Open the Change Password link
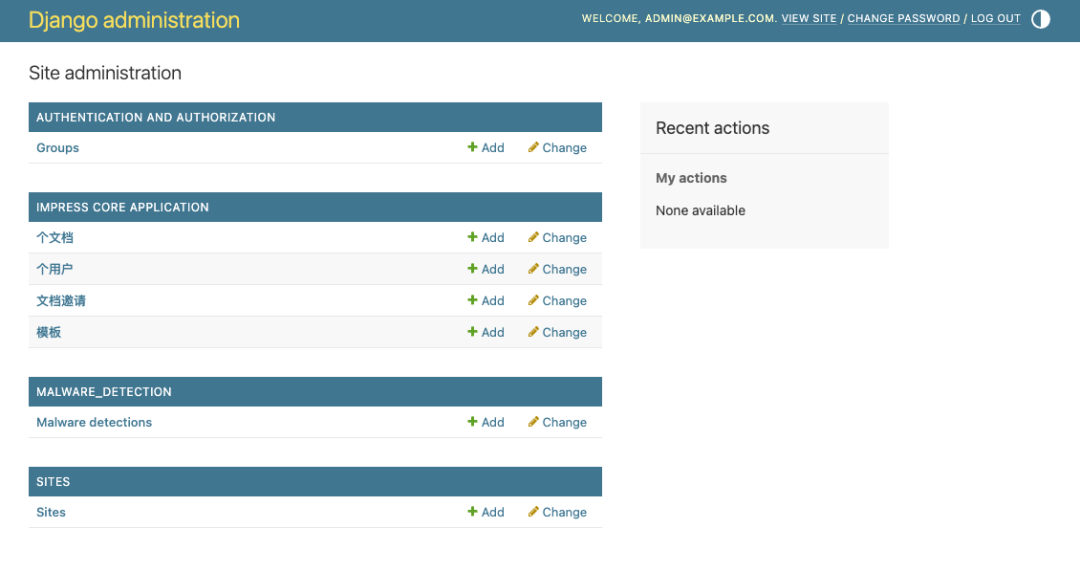Screen dimensions: 1080x572 [903, 19]
